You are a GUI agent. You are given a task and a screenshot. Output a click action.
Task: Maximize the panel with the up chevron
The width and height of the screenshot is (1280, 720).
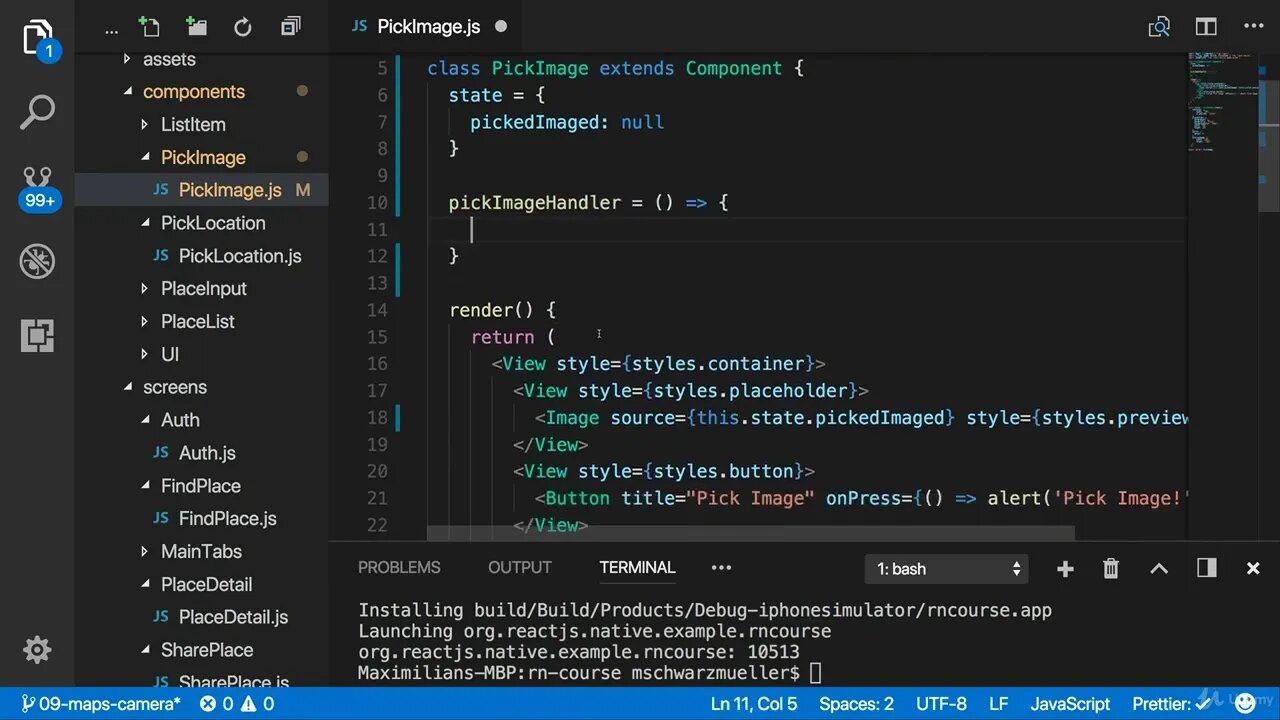coord(1159,569)
